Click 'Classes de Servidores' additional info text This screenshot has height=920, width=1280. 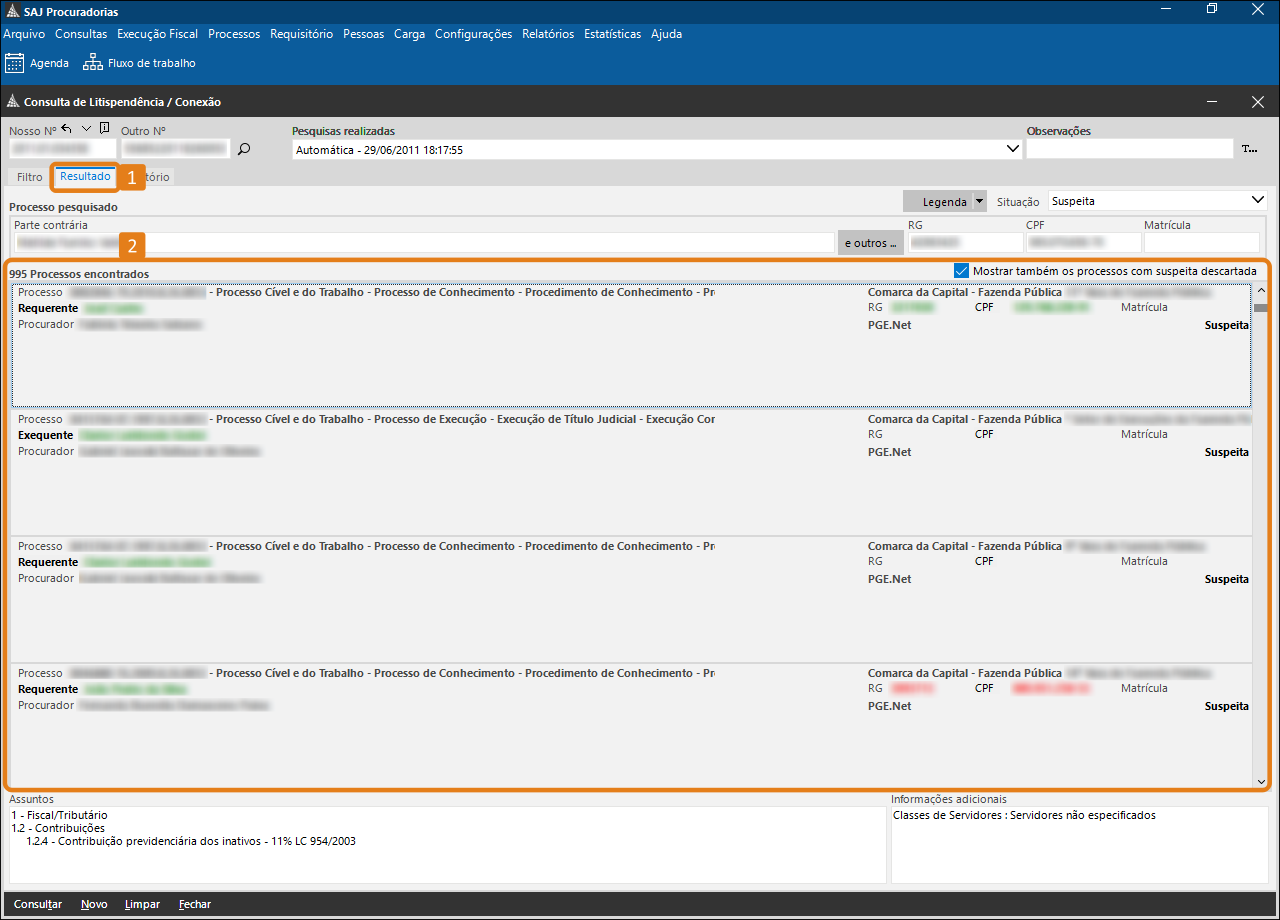click(x=1024, y=816)
